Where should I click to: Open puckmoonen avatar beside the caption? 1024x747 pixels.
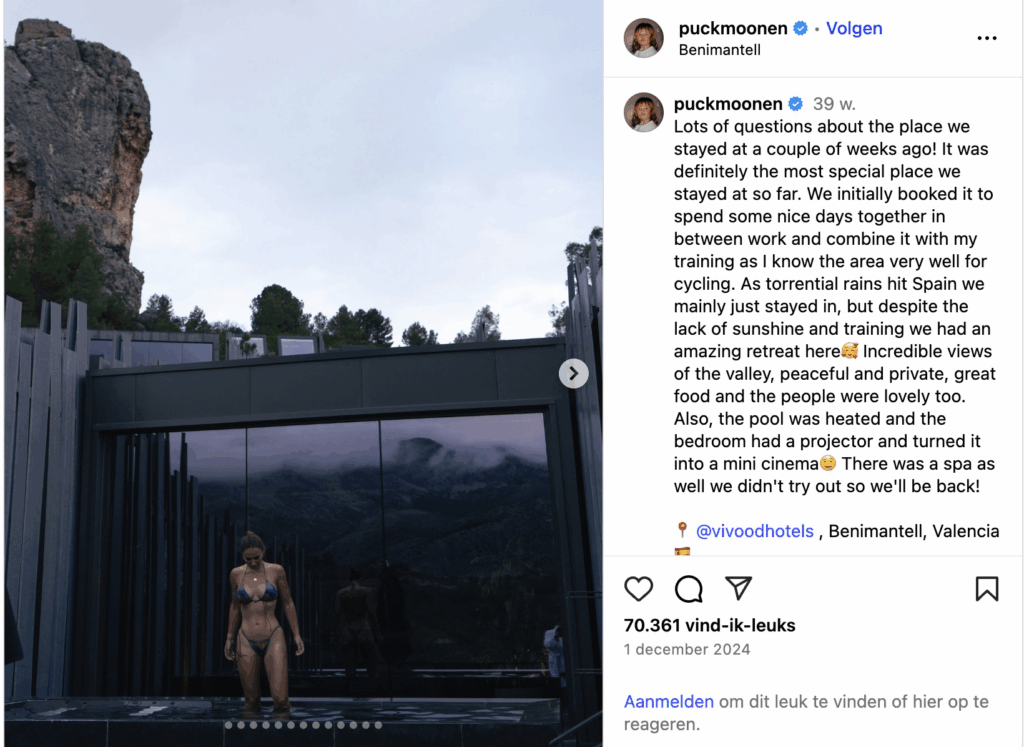pyautogui.click(x=644, y=112)
